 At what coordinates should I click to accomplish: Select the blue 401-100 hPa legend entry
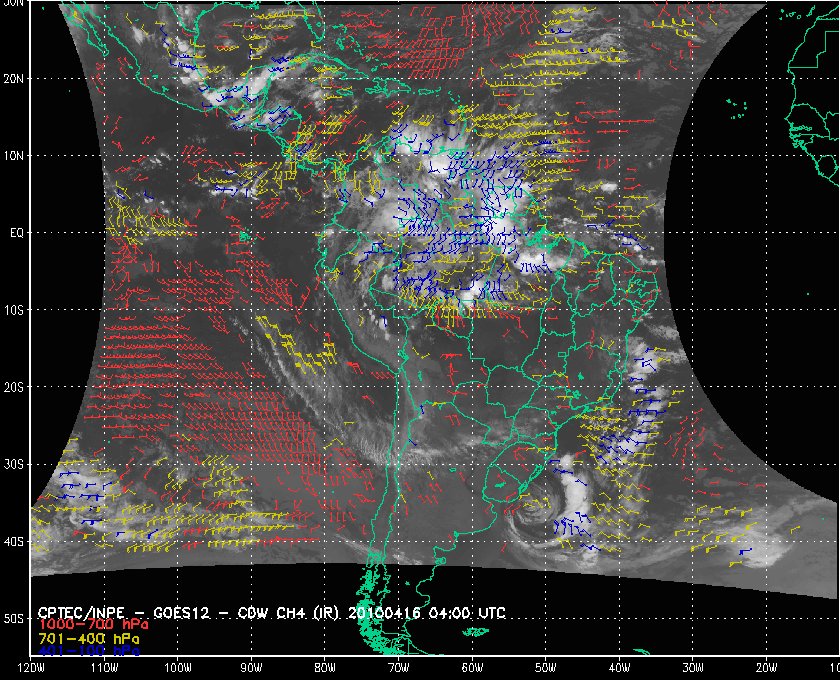[x=89, y=651]
